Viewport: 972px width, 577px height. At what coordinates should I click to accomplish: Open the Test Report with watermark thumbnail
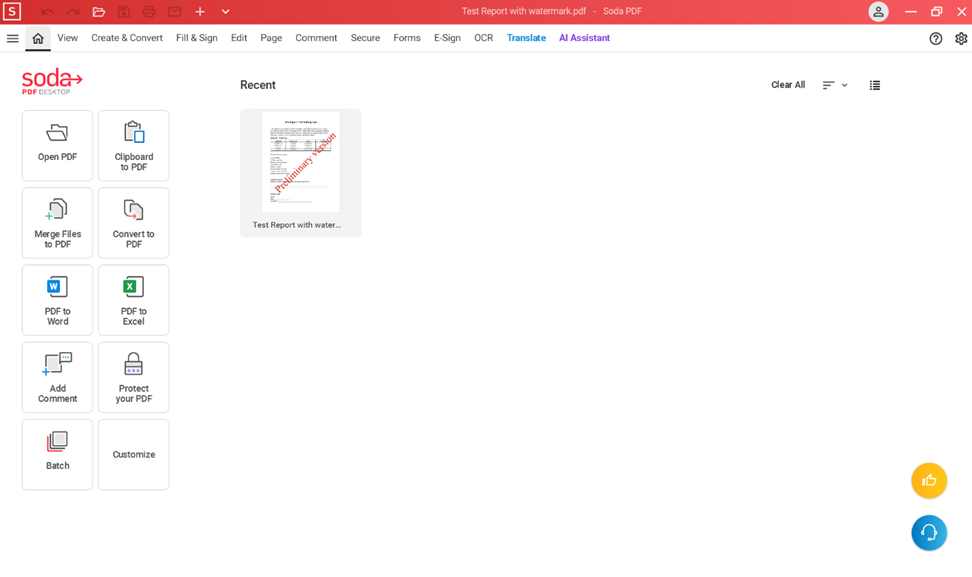click(x=300, y=163)
